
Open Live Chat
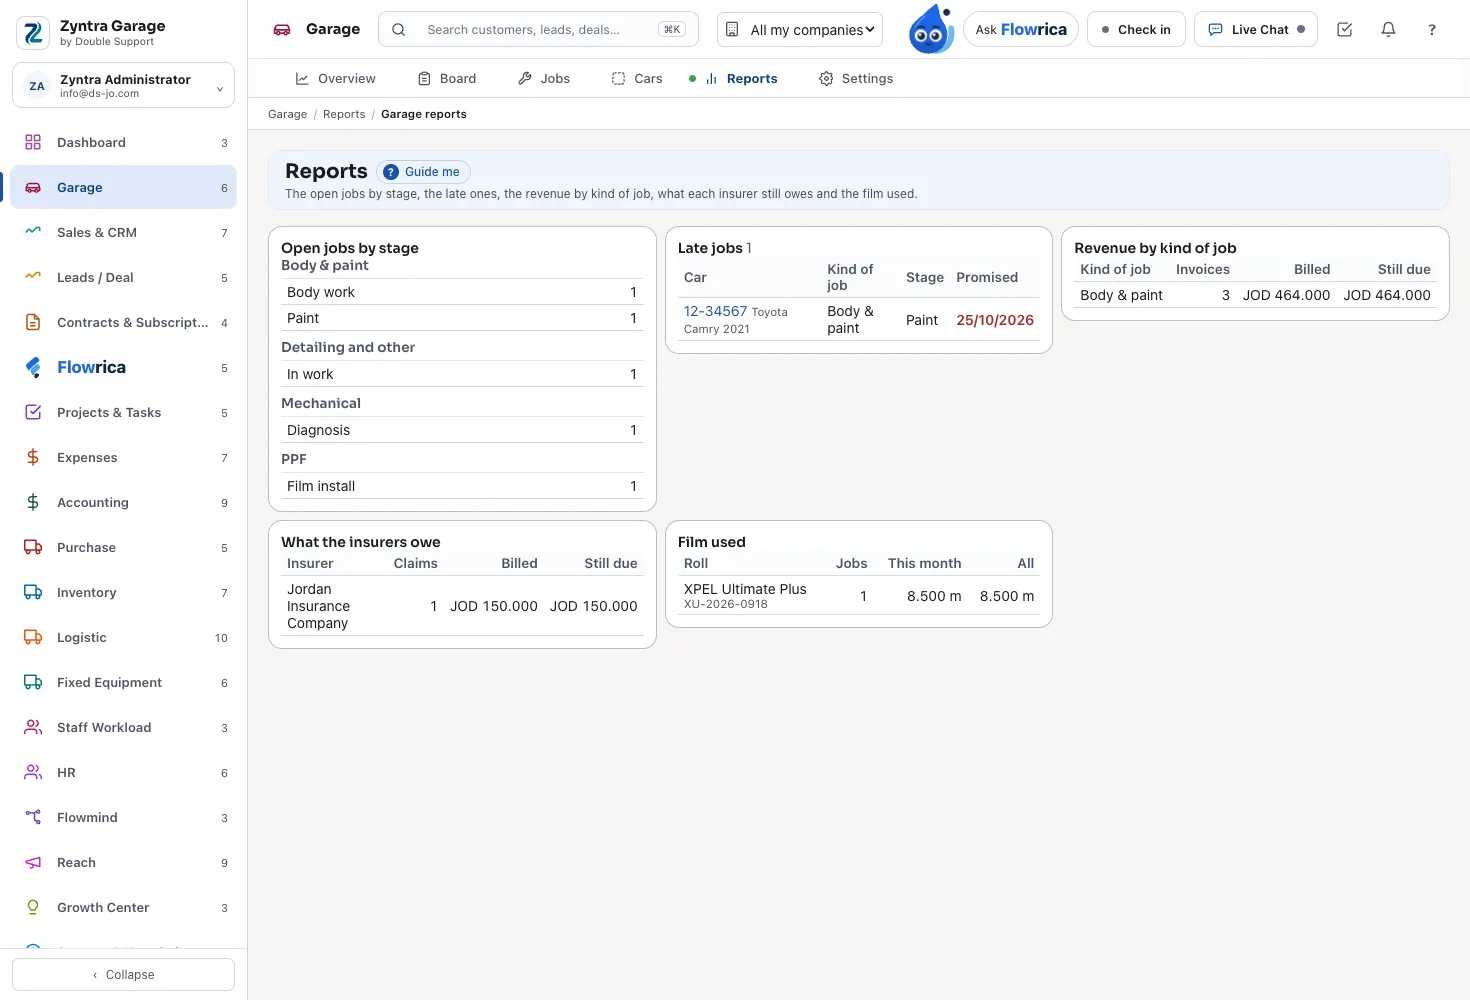[x=1256, y=30]
